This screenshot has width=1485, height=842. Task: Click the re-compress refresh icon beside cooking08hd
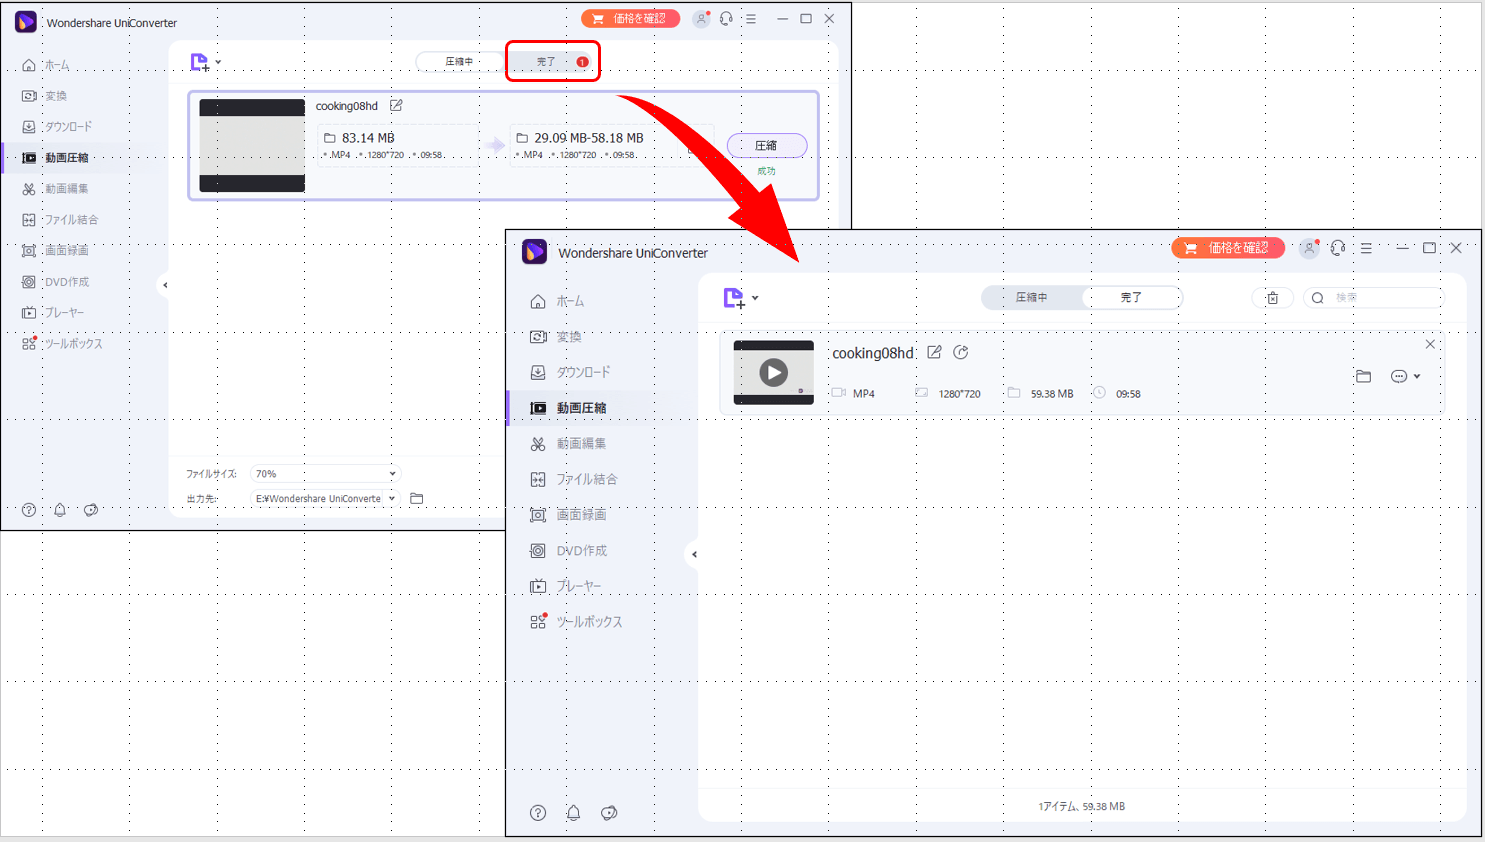[961, 352]
